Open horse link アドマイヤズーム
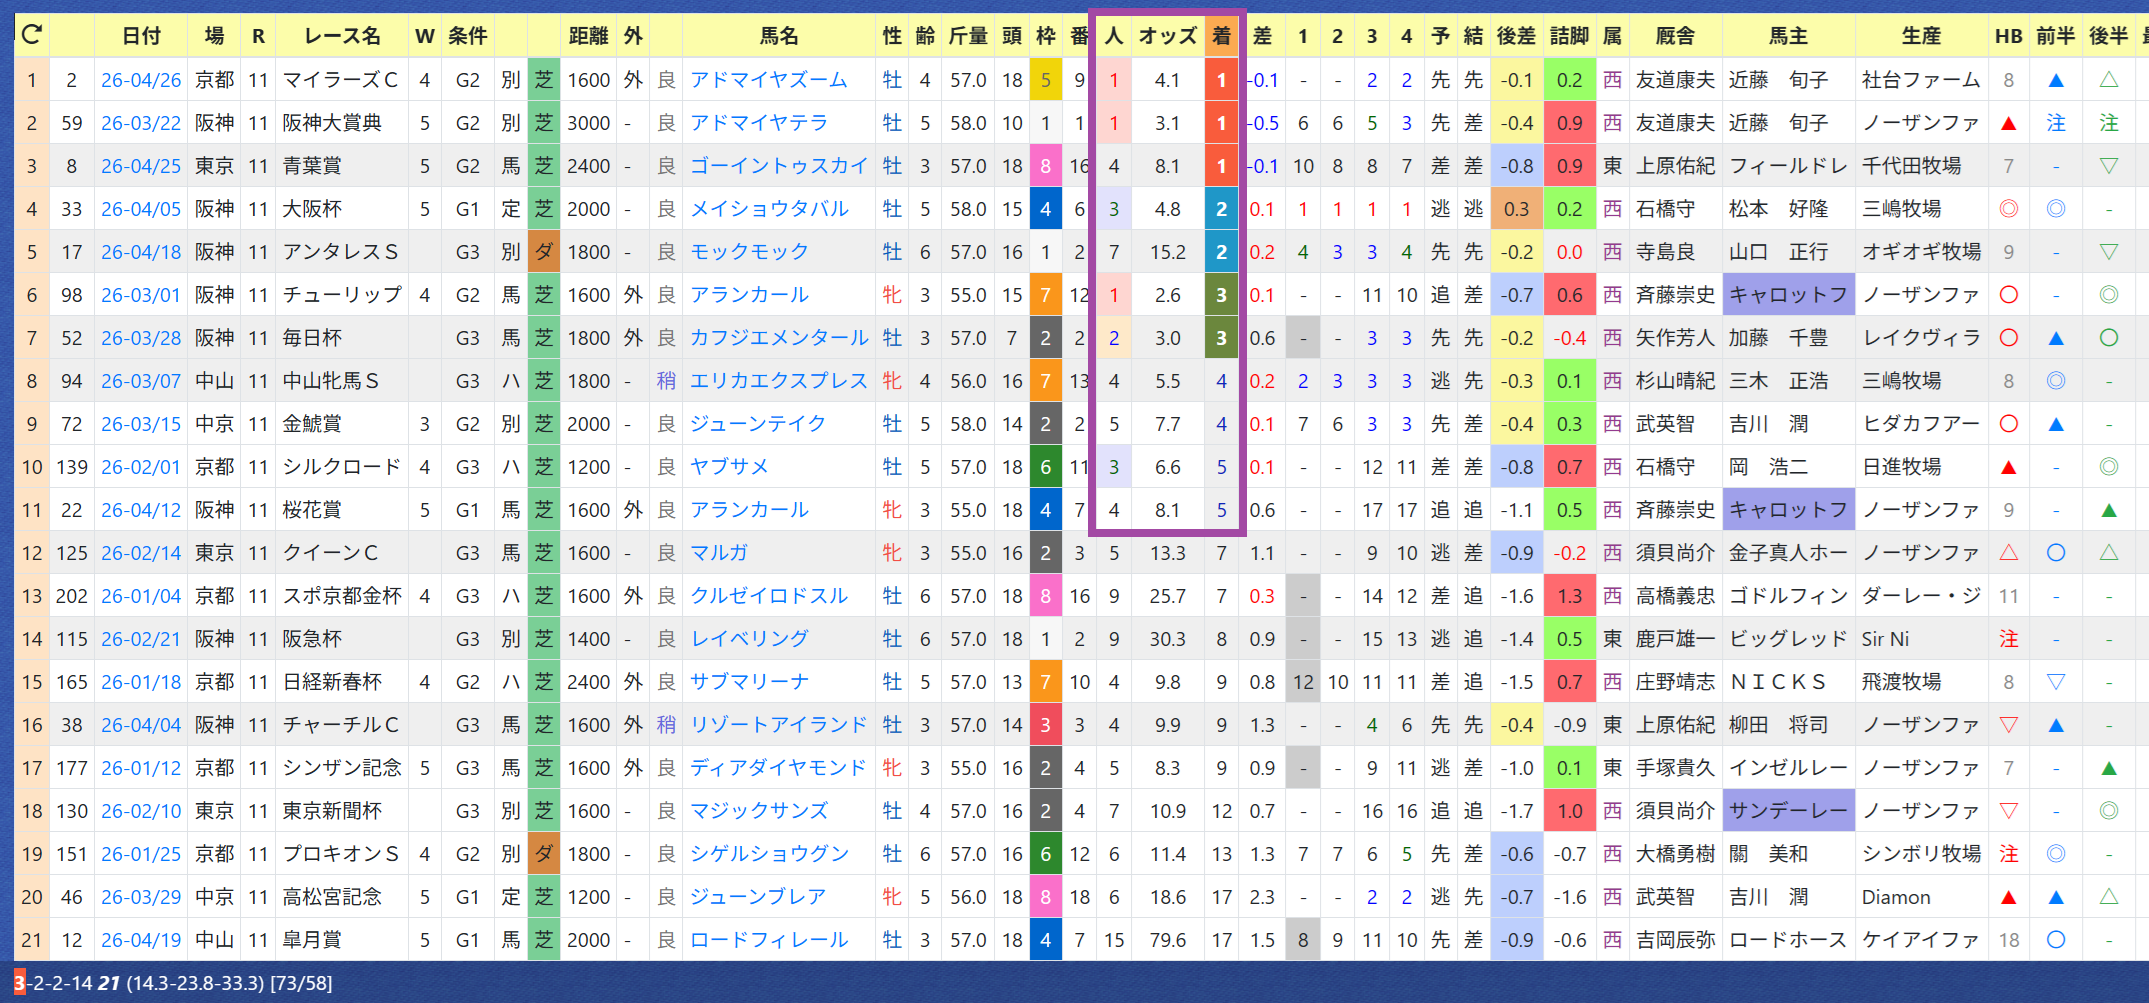 (x=768, y=80)
